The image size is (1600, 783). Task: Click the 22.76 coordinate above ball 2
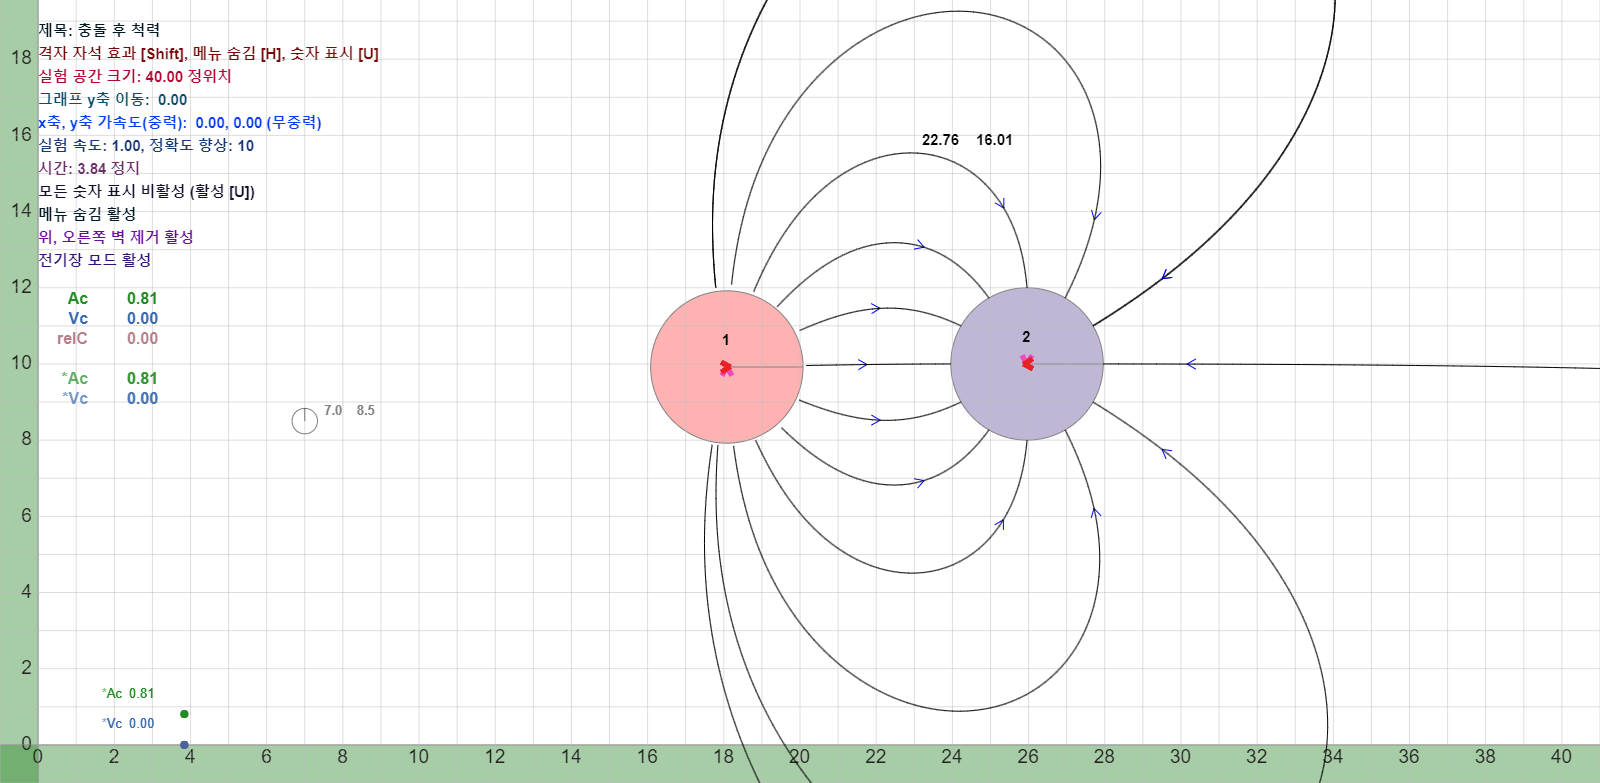pos(940,140)
